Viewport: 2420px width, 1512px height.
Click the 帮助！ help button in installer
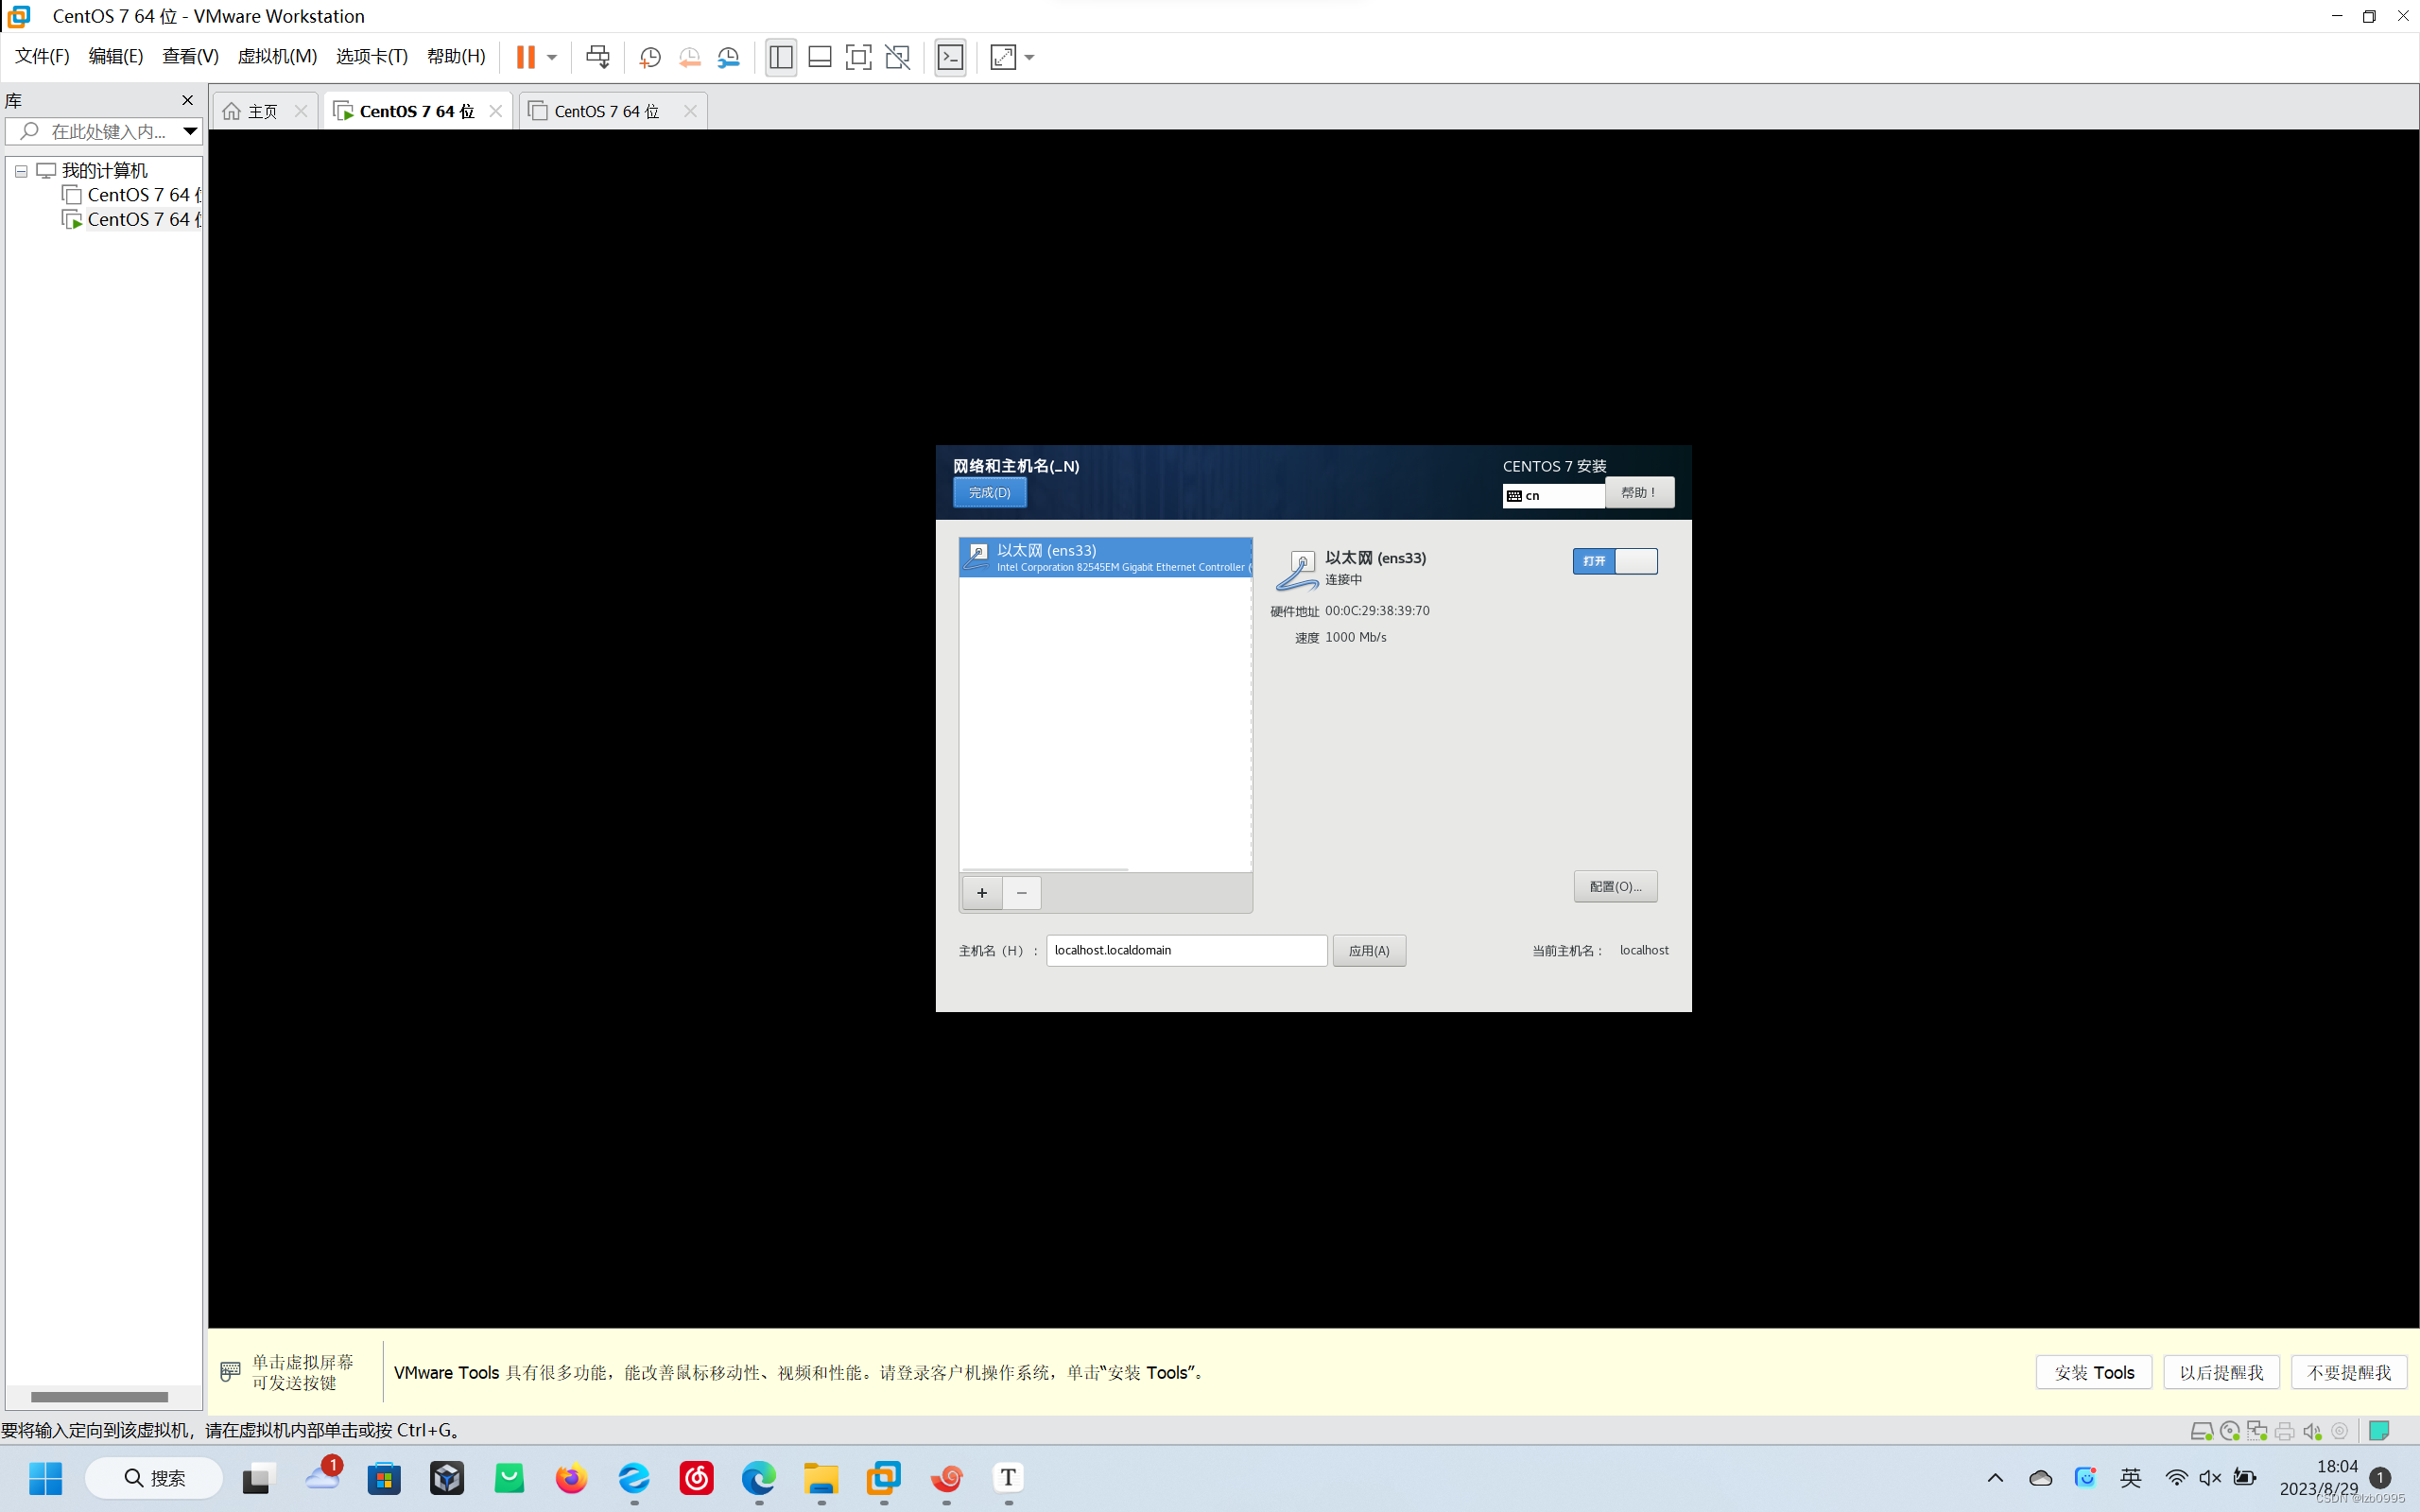(1639, 492)
